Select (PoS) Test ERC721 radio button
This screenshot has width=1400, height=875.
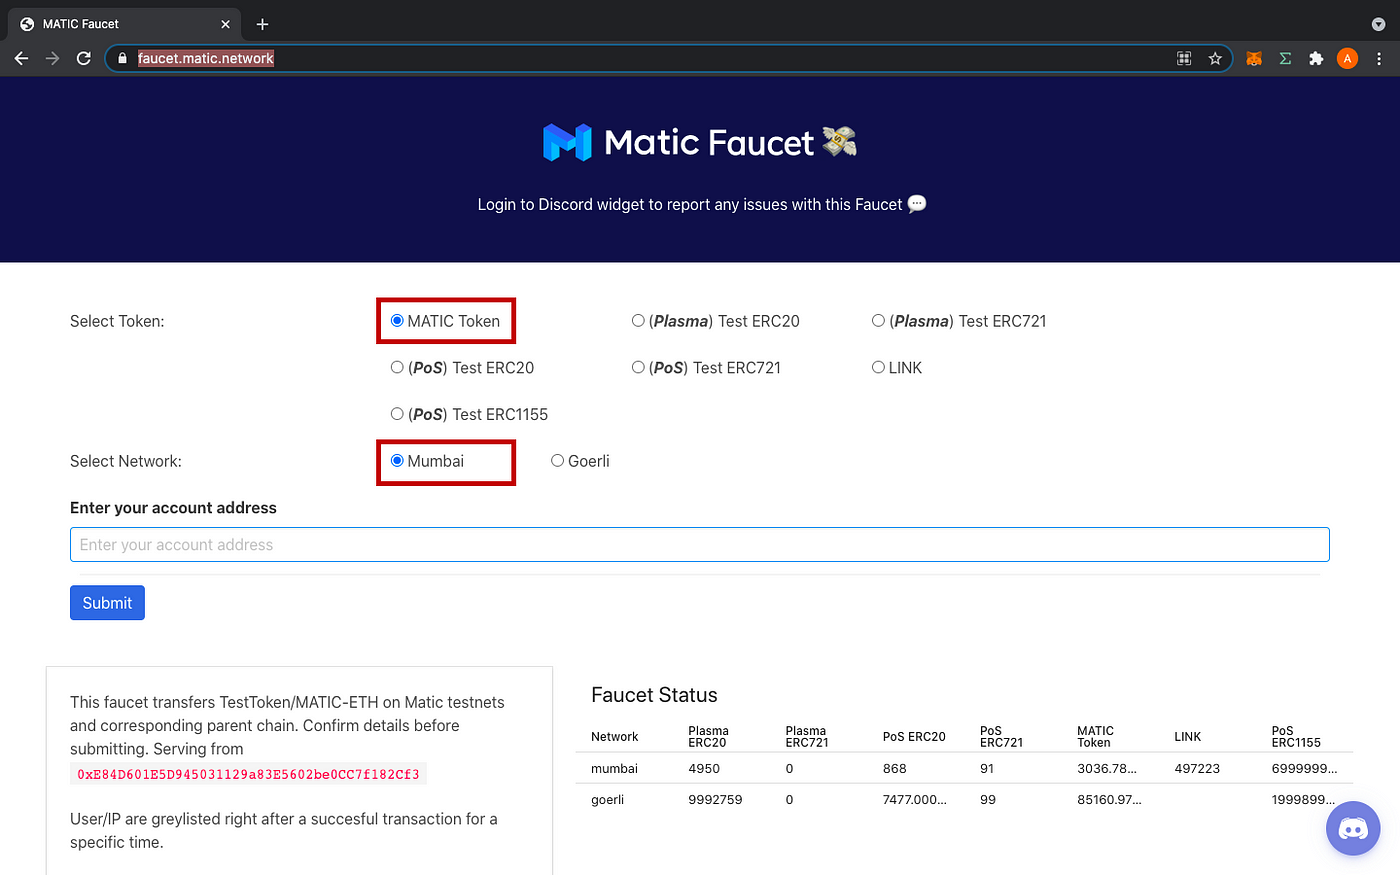click(x=638, y=368)
